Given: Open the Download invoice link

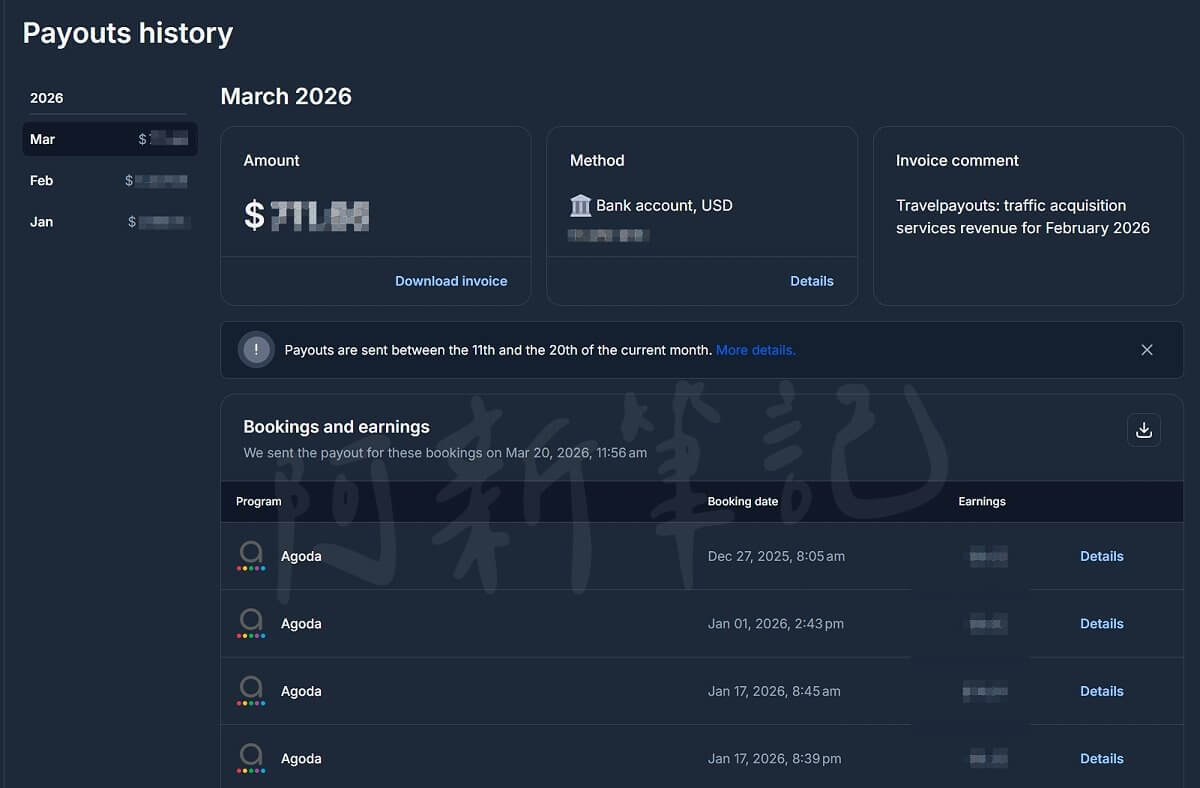Looking at the screenshot, I should point(451,281).
